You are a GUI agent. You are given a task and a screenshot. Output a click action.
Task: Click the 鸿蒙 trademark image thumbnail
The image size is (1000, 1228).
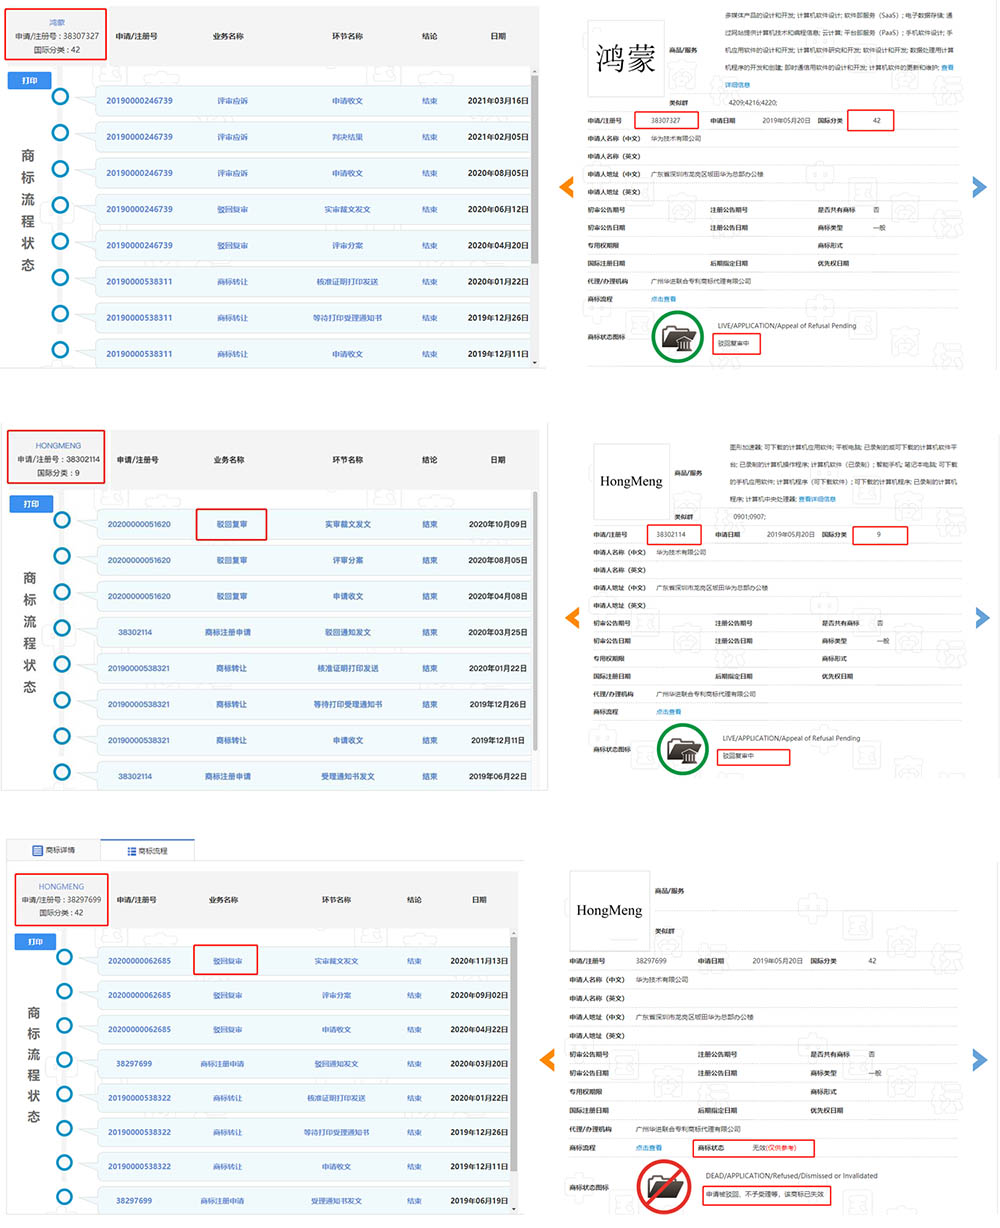click(625, 59)
